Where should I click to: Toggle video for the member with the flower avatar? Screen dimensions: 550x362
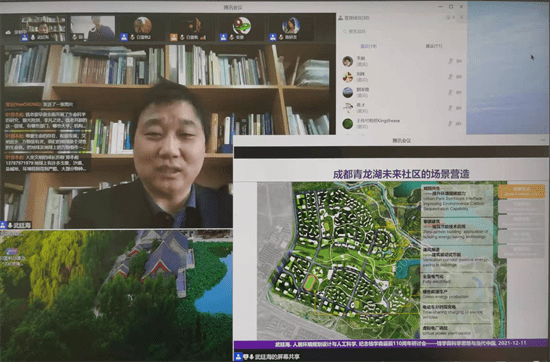pos(459,76)
